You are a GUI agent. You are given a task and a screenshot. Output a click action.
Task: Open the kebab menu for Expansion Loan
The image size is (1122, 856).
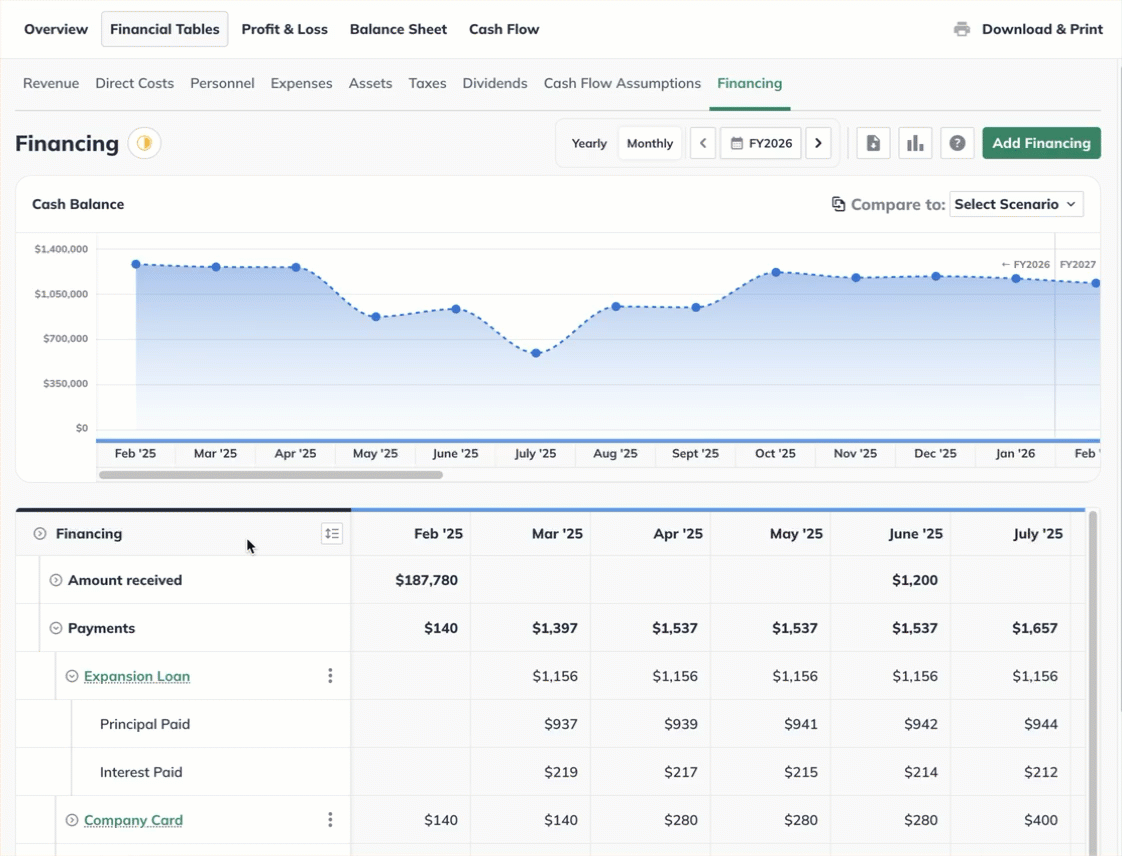pyautogui.click(x=330, y=675)
